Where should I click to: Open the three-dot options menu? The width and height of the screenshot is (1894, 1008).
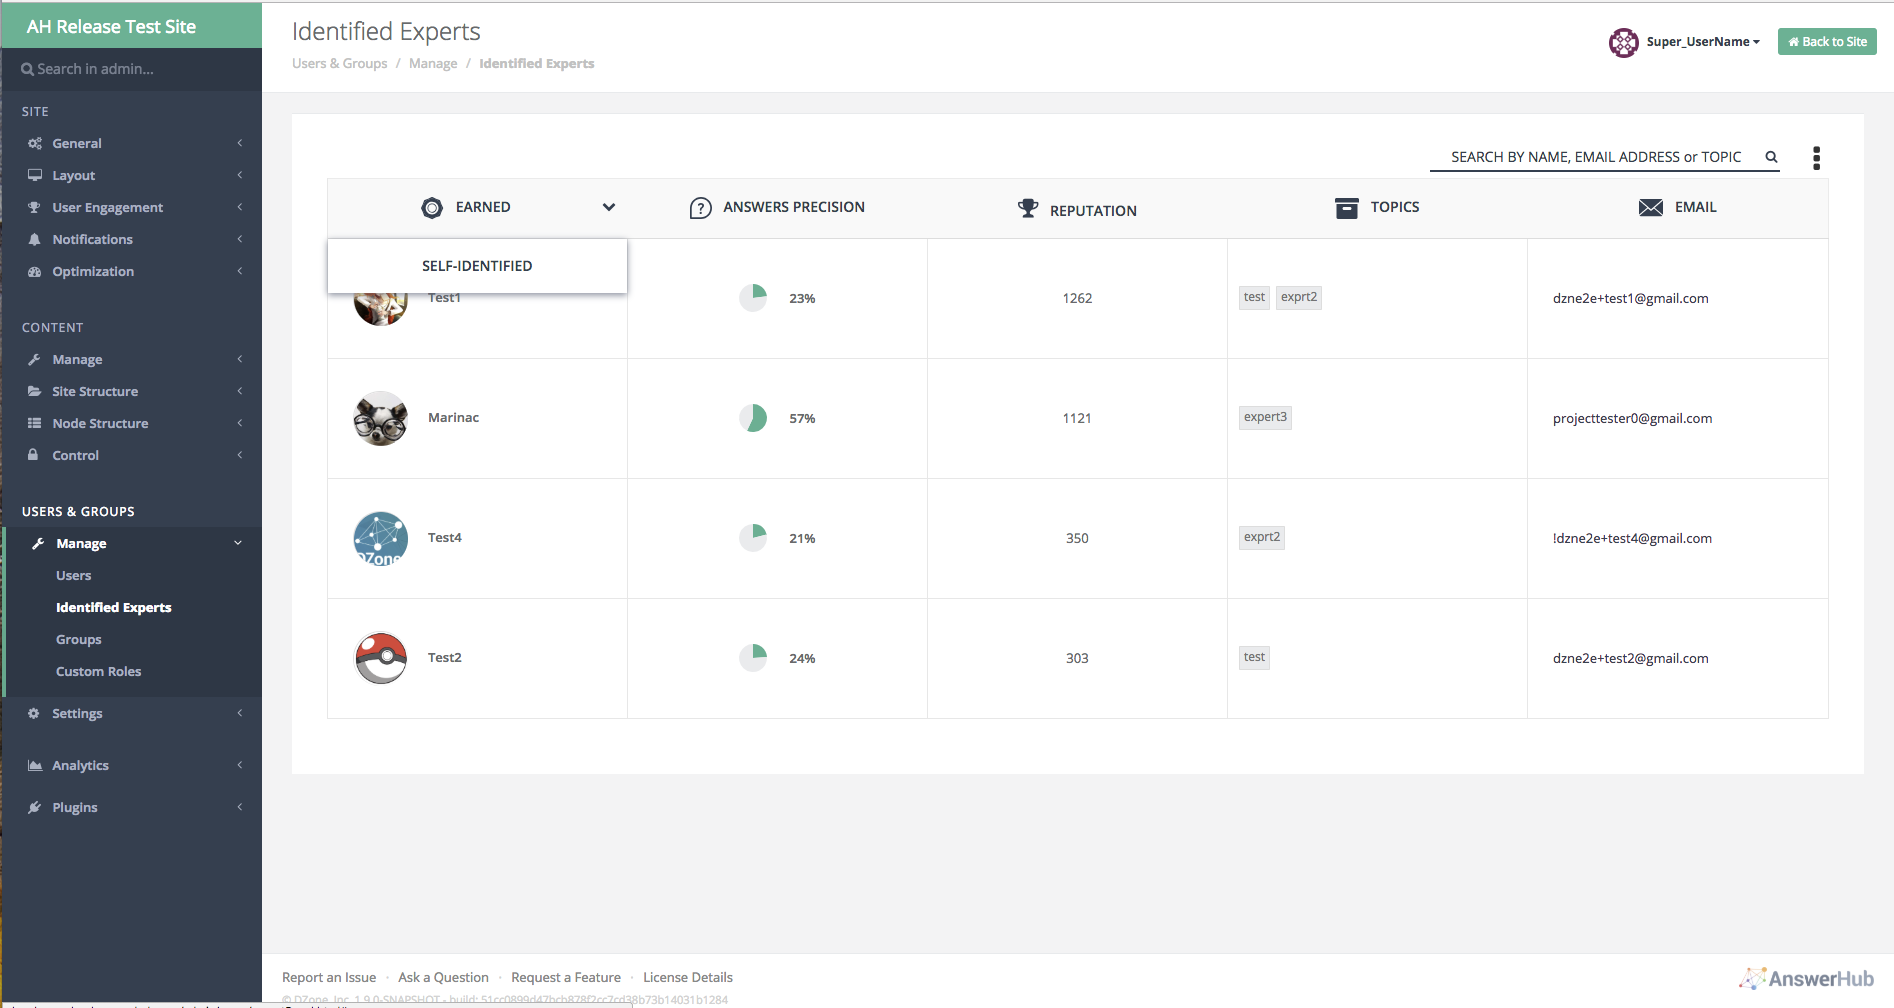point(1816,158)
